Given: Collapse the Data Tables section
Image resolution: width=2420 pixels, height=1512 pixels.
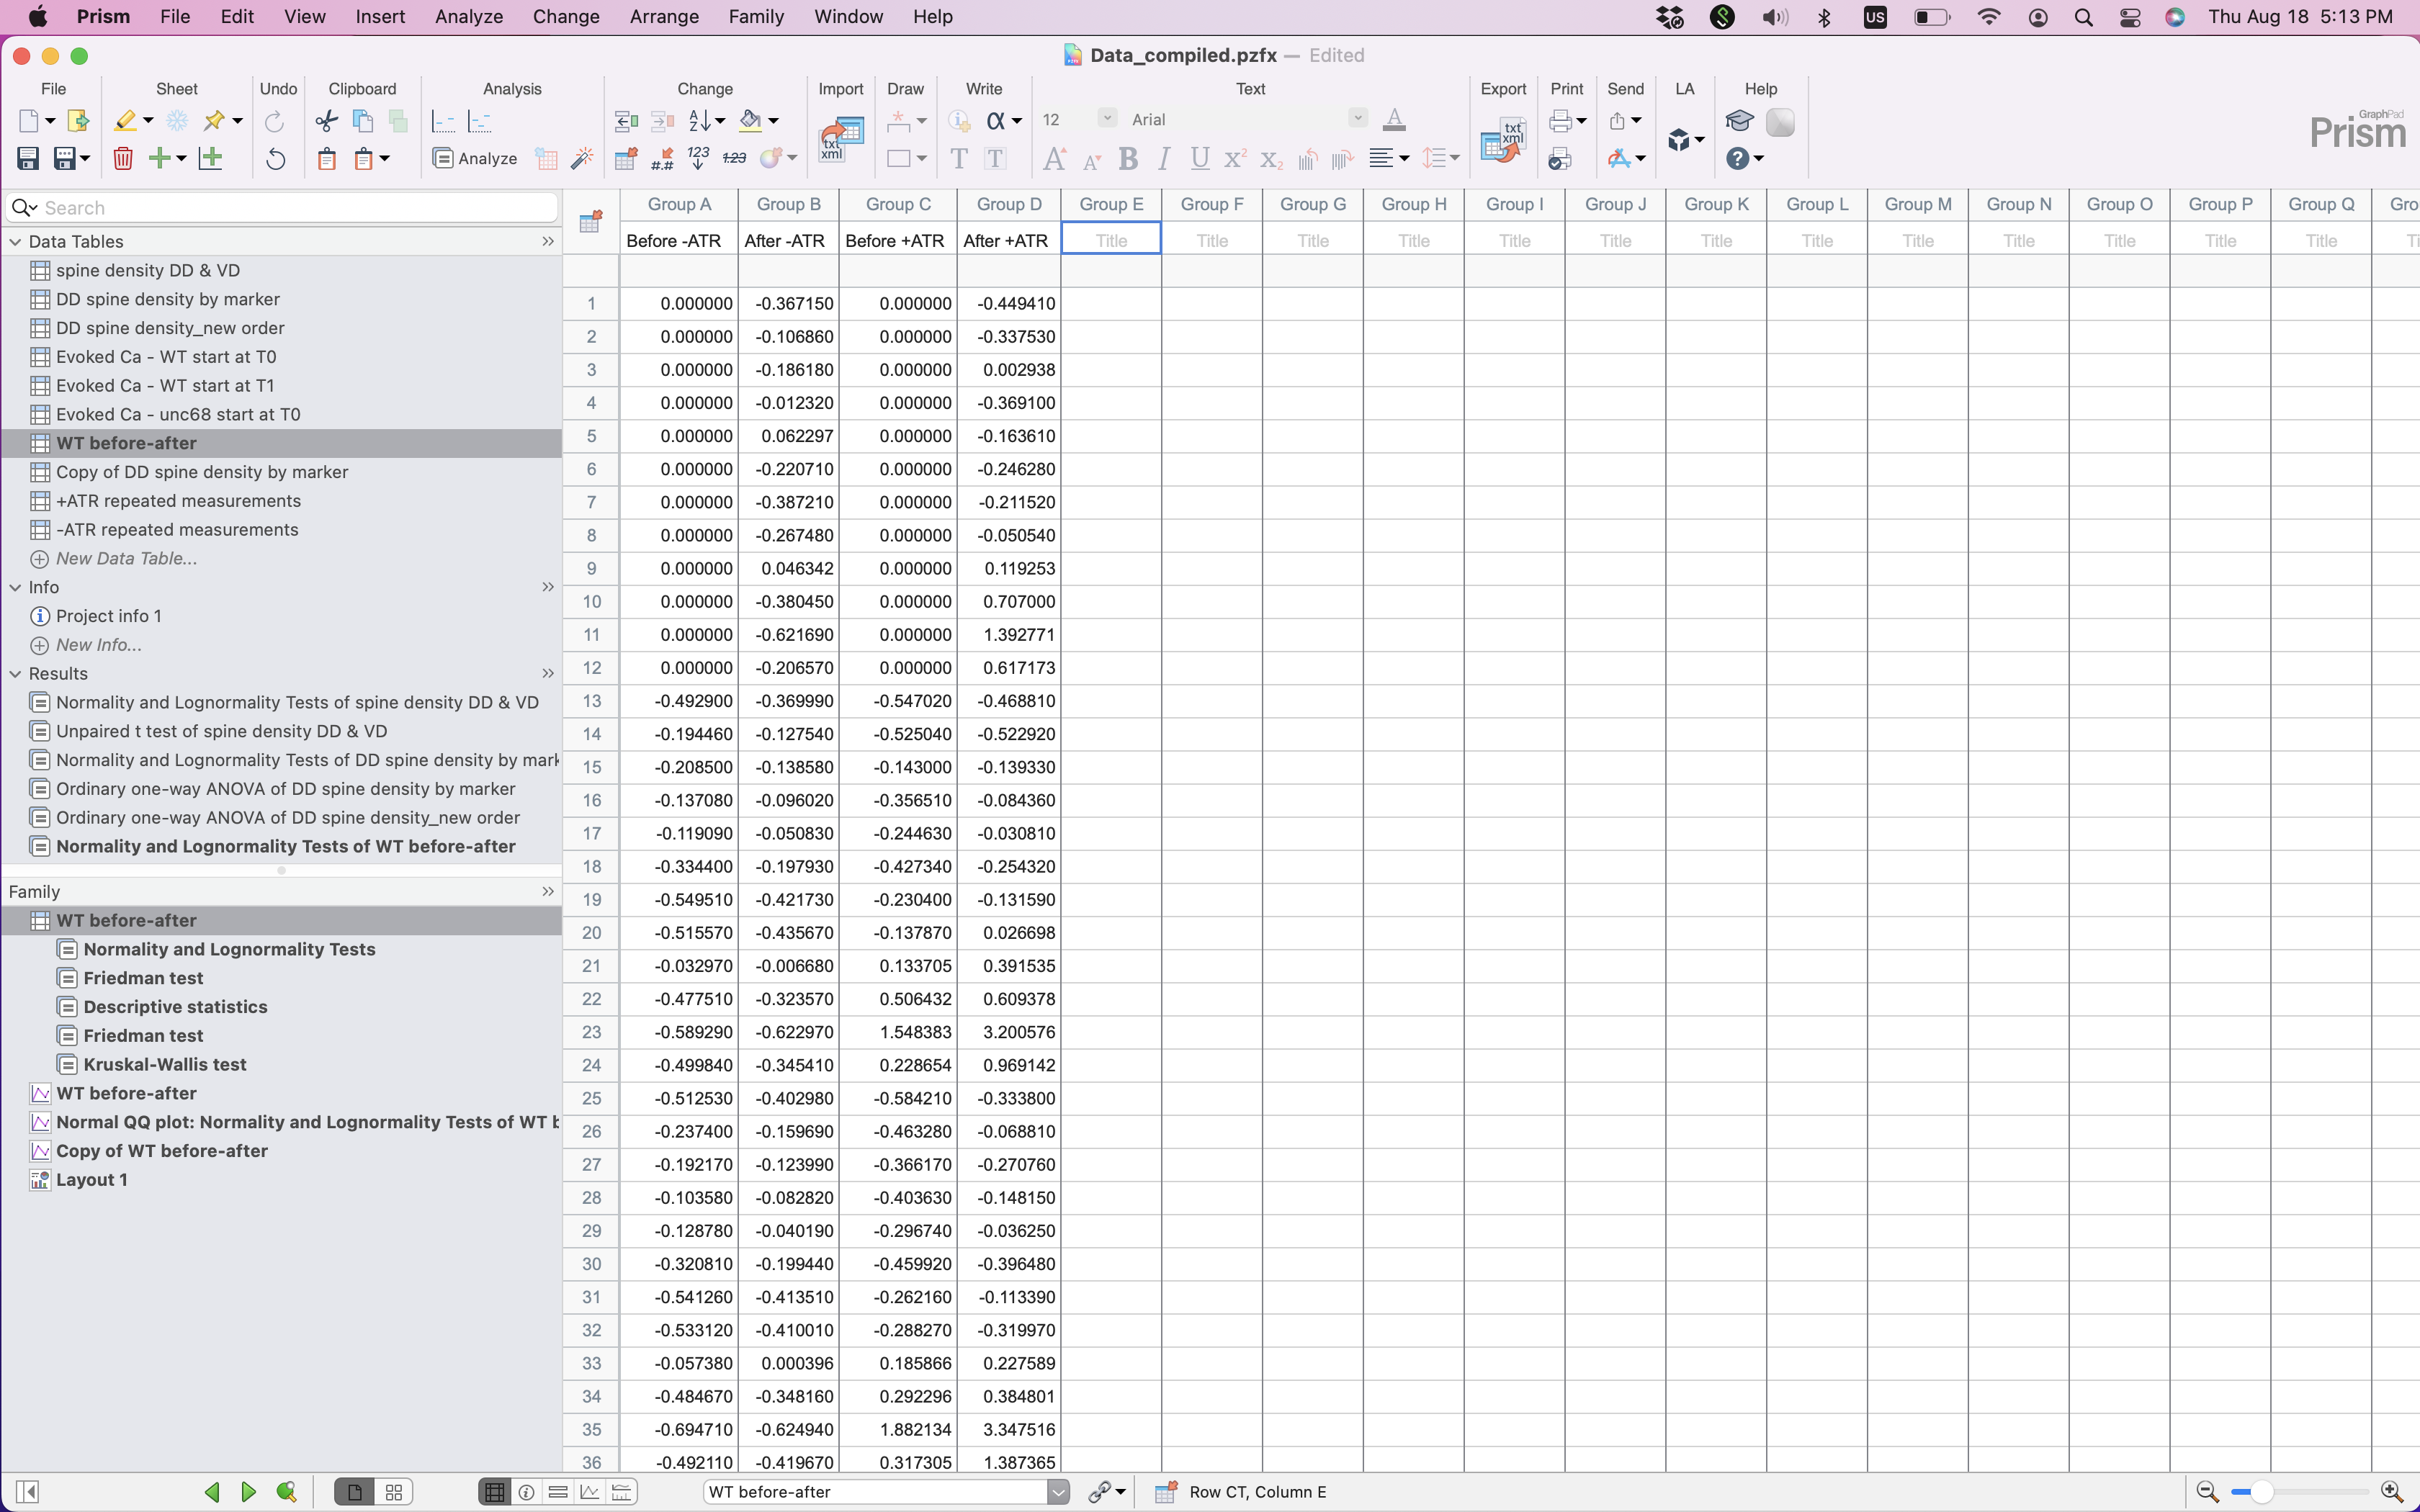Looking at the screenshot, I should coord(15,242).
